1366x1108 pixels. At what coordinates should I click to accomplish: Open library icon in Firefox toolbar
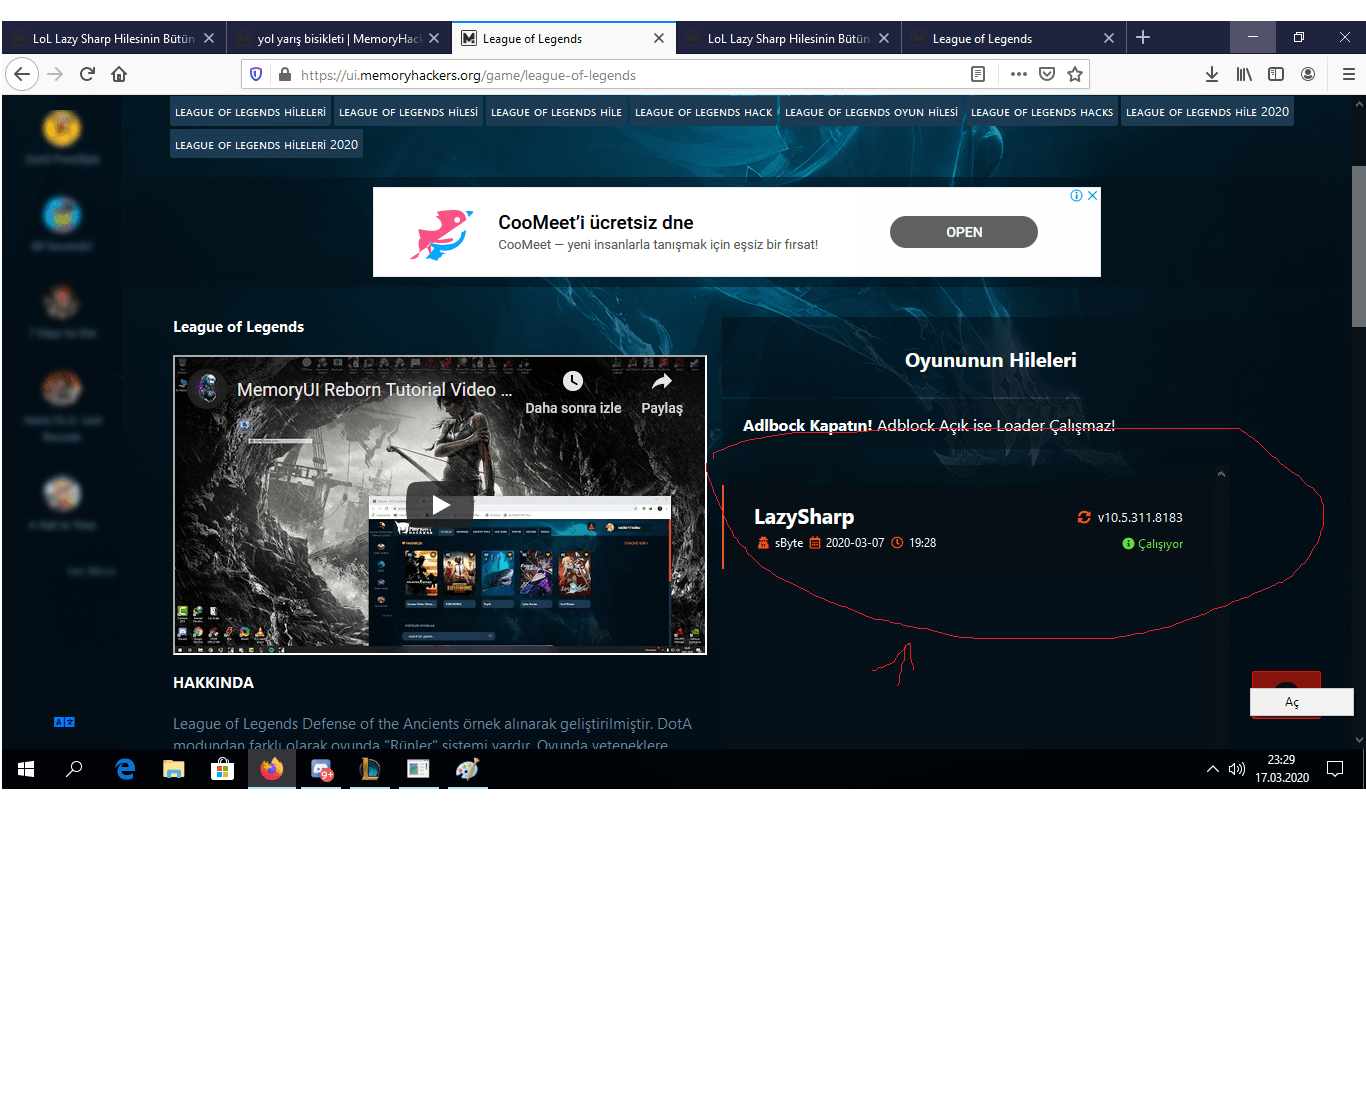(x=1244, y=74)
